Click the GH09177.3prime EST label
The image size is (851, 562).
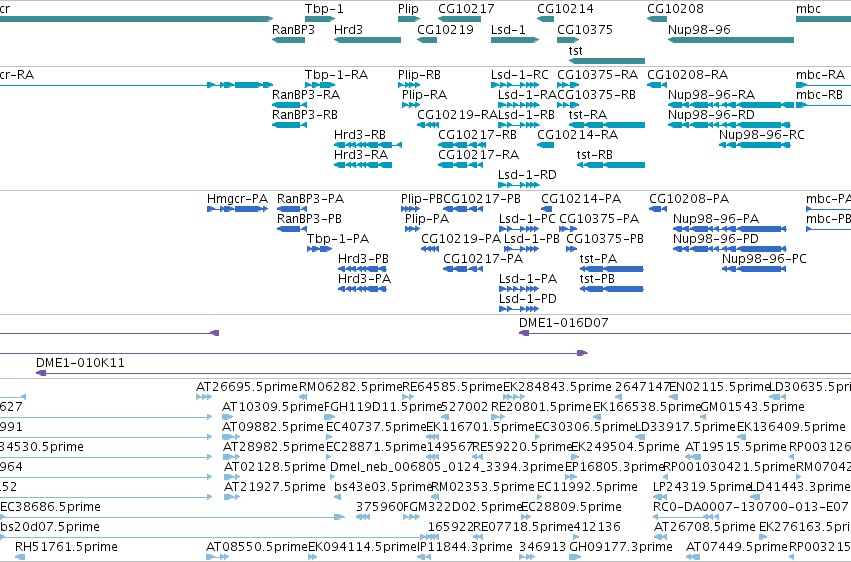point(620,547)
